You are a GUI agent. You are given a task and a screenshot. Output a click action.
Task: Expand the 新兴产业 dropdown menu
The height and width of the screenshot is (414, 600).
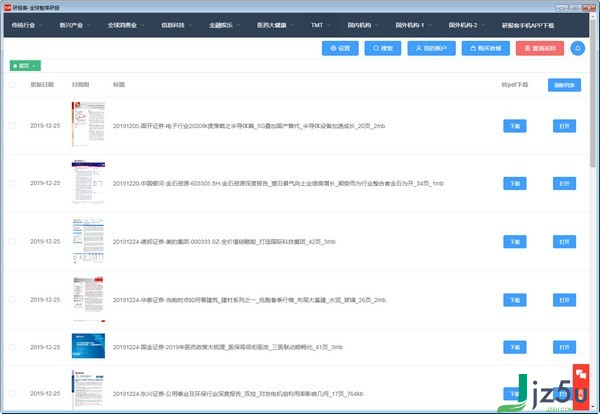[75, 25]
